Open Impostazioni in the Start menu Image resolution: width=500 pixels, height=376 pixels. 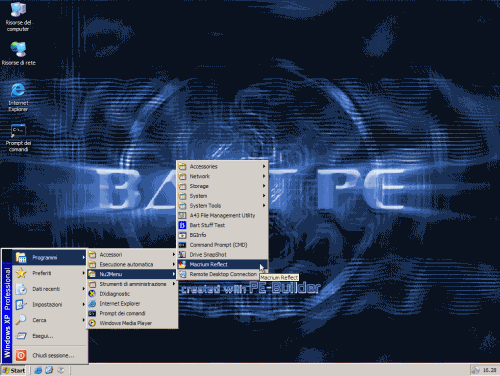[50, 304]
